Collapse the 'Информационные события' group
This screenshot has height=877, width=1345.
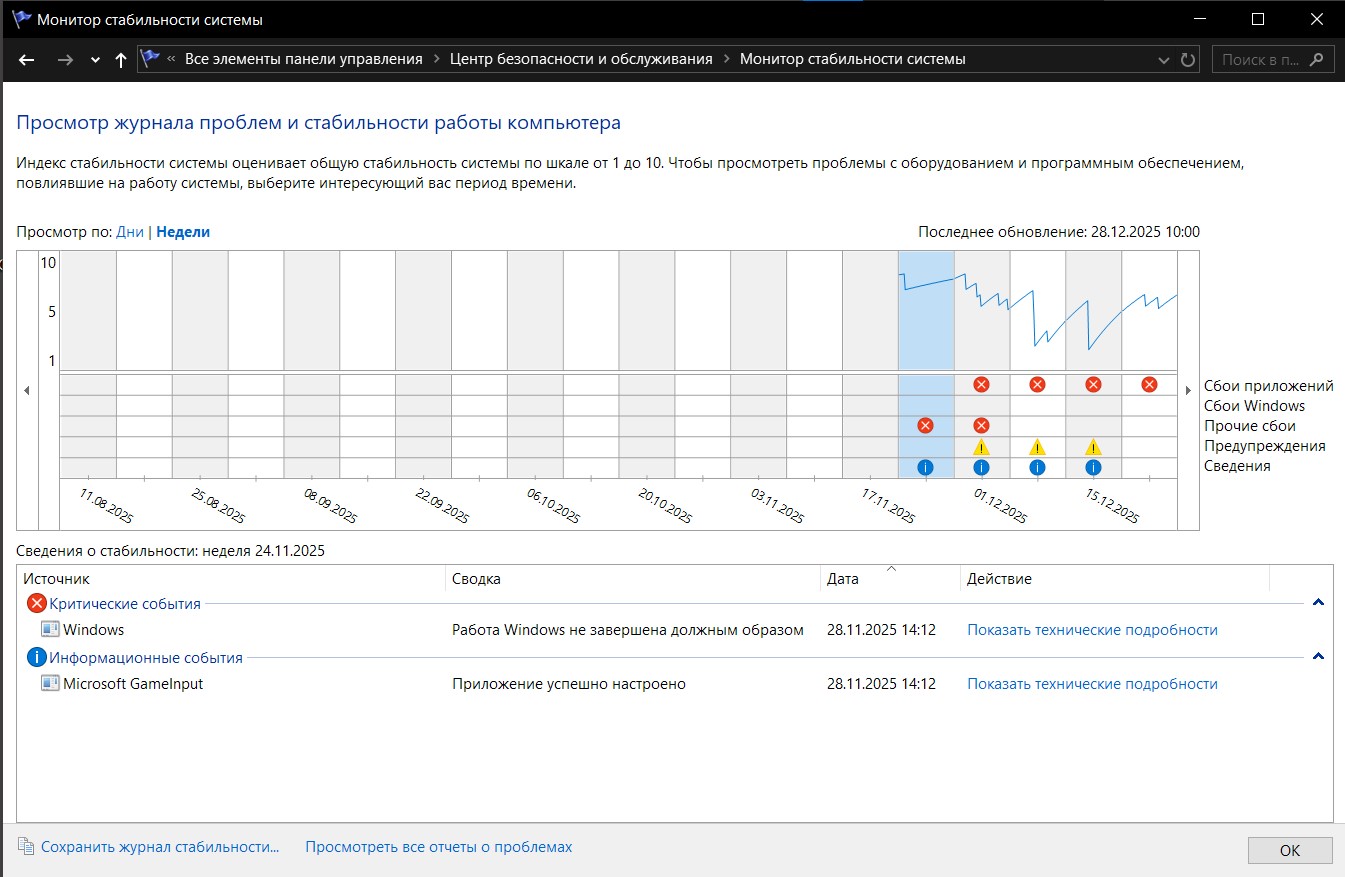pyautogui.click(x=1318, y=657)
